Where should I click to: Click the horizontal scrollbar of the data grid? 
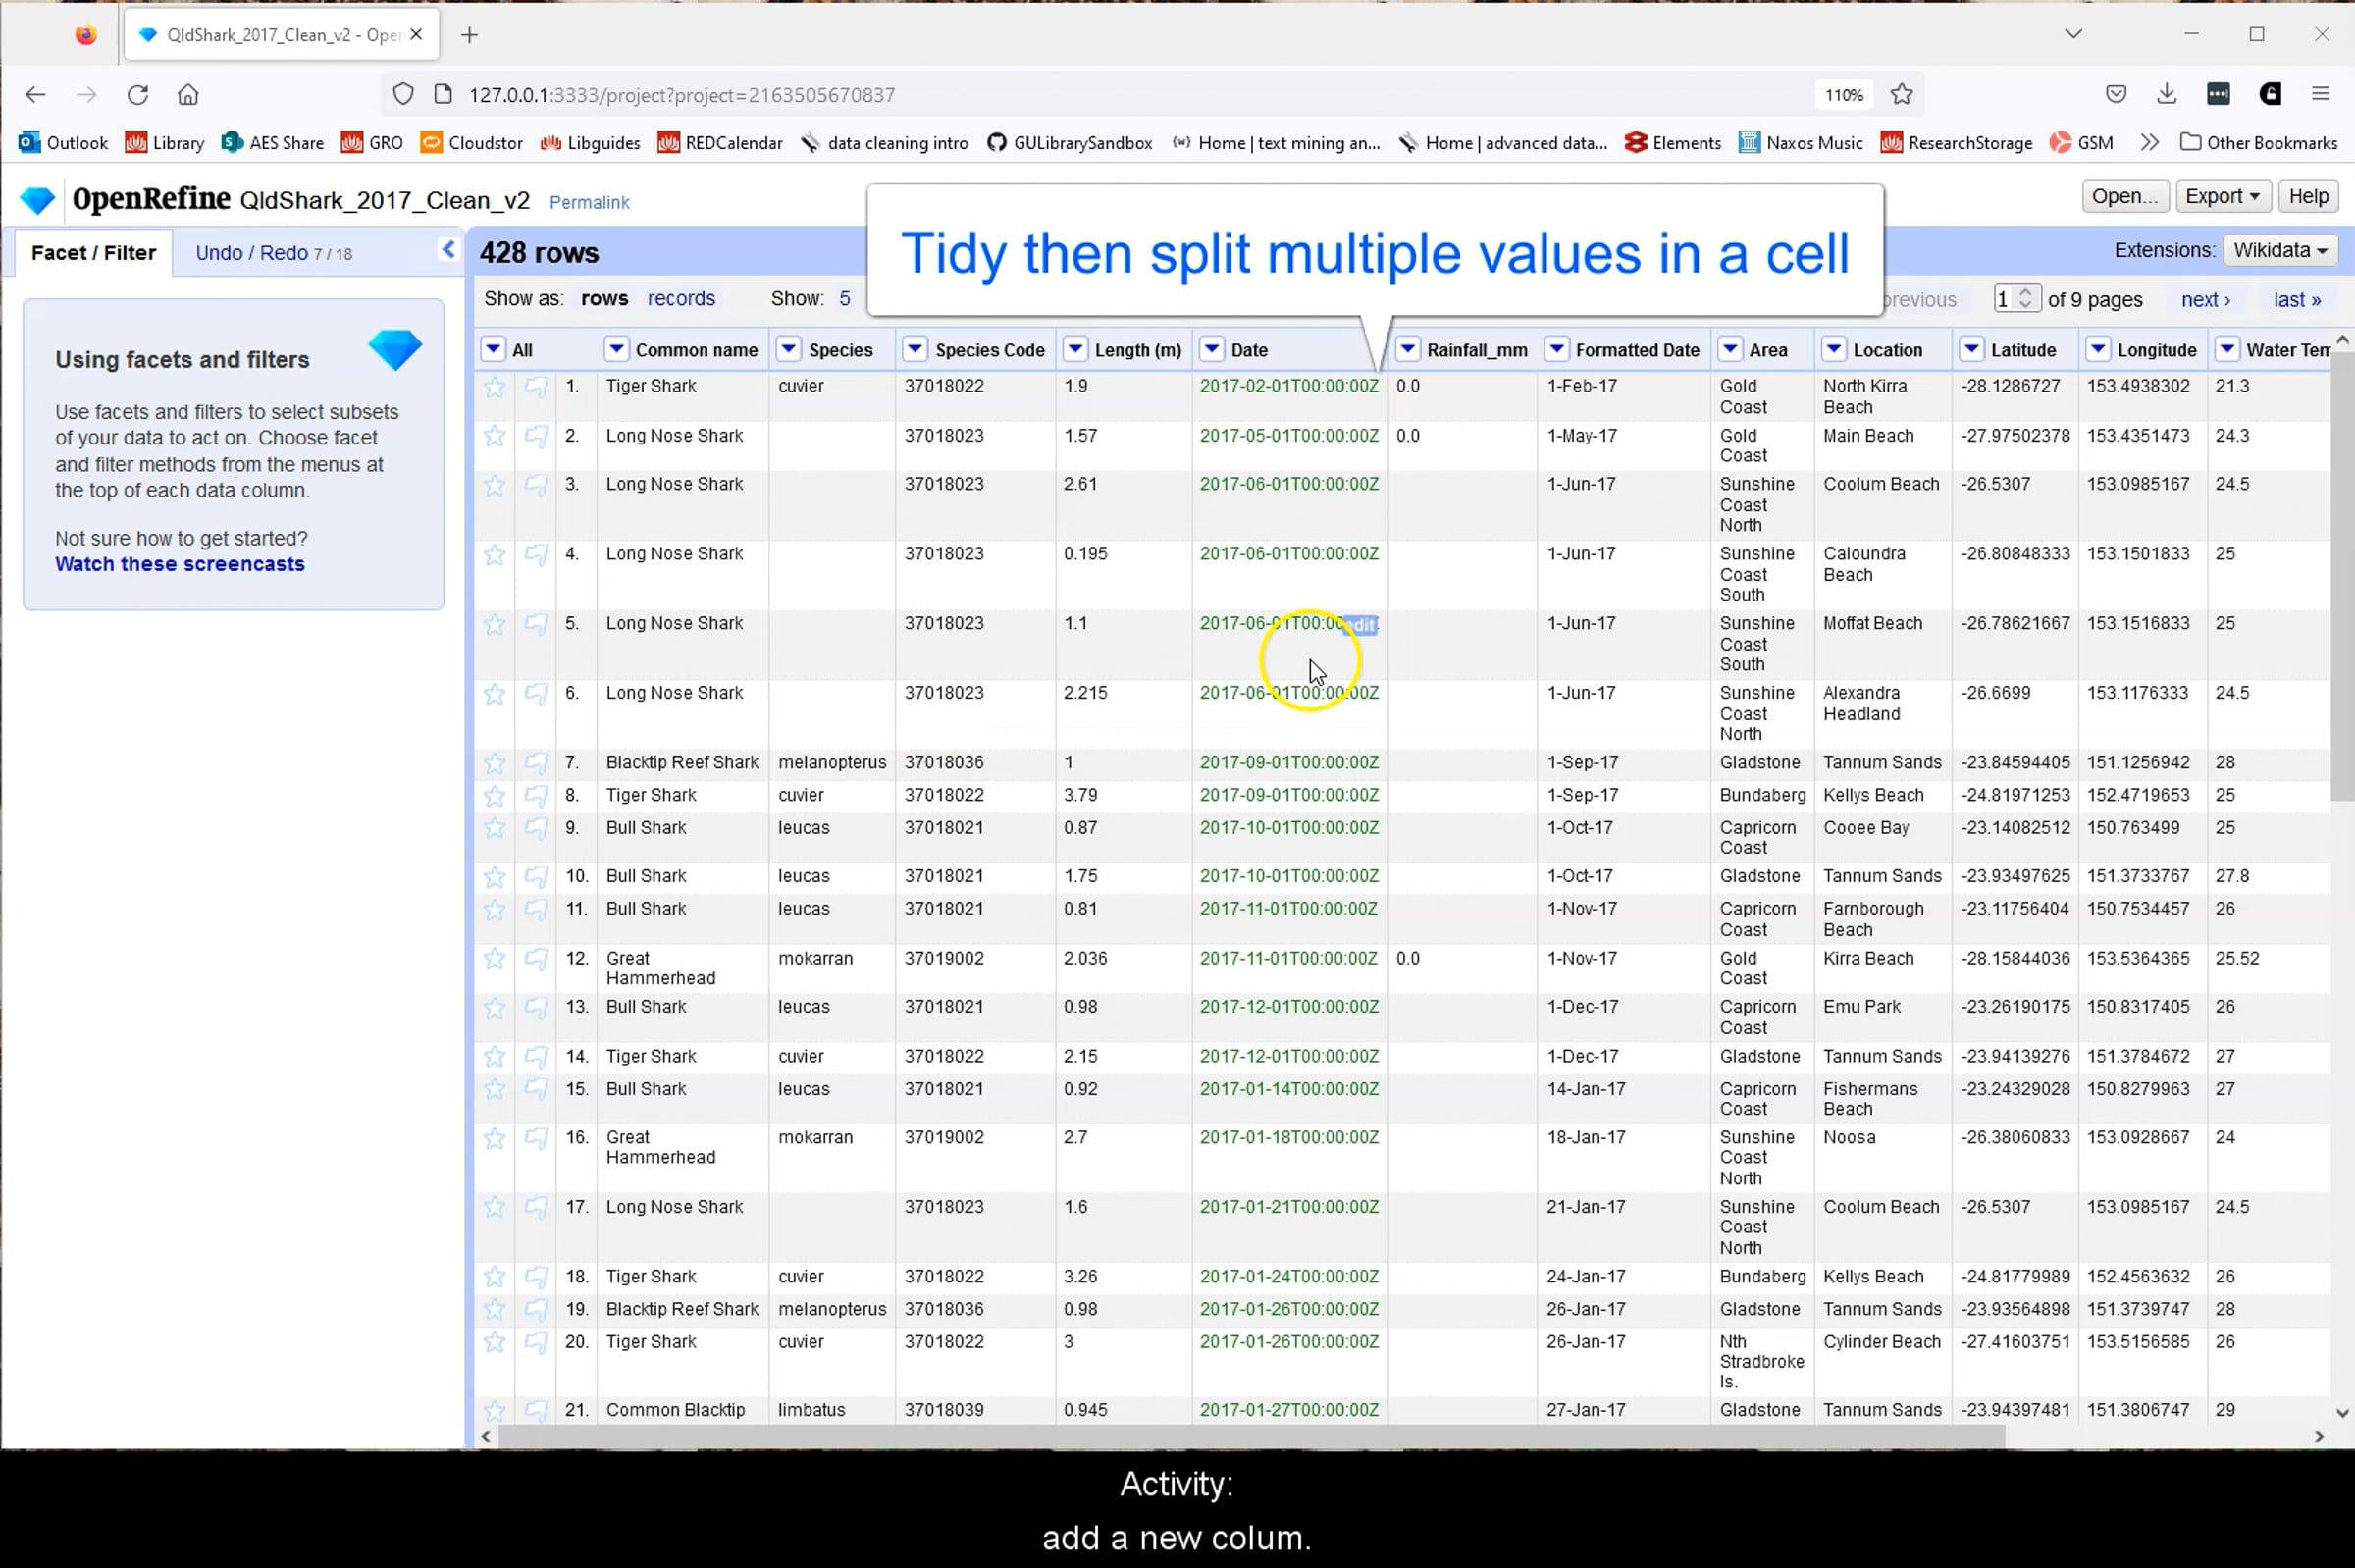[x=1250, y=1436]
